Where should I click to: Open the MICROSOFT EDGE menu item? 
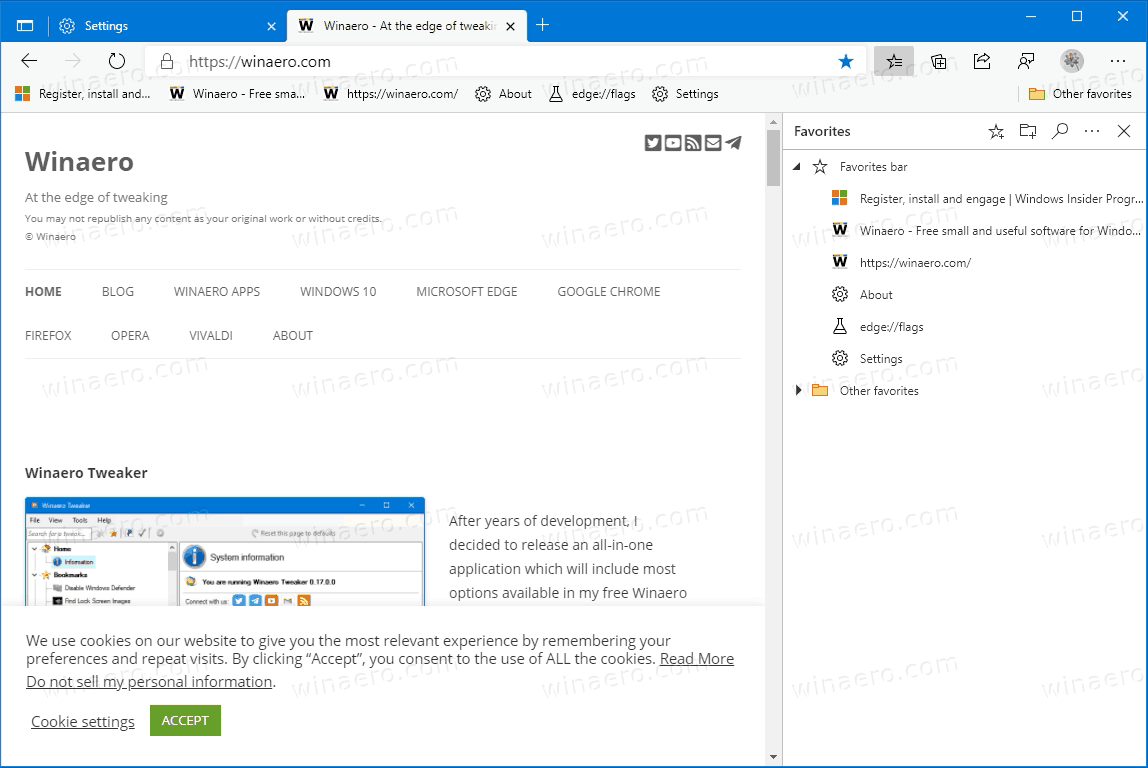(x=467, y=292)
